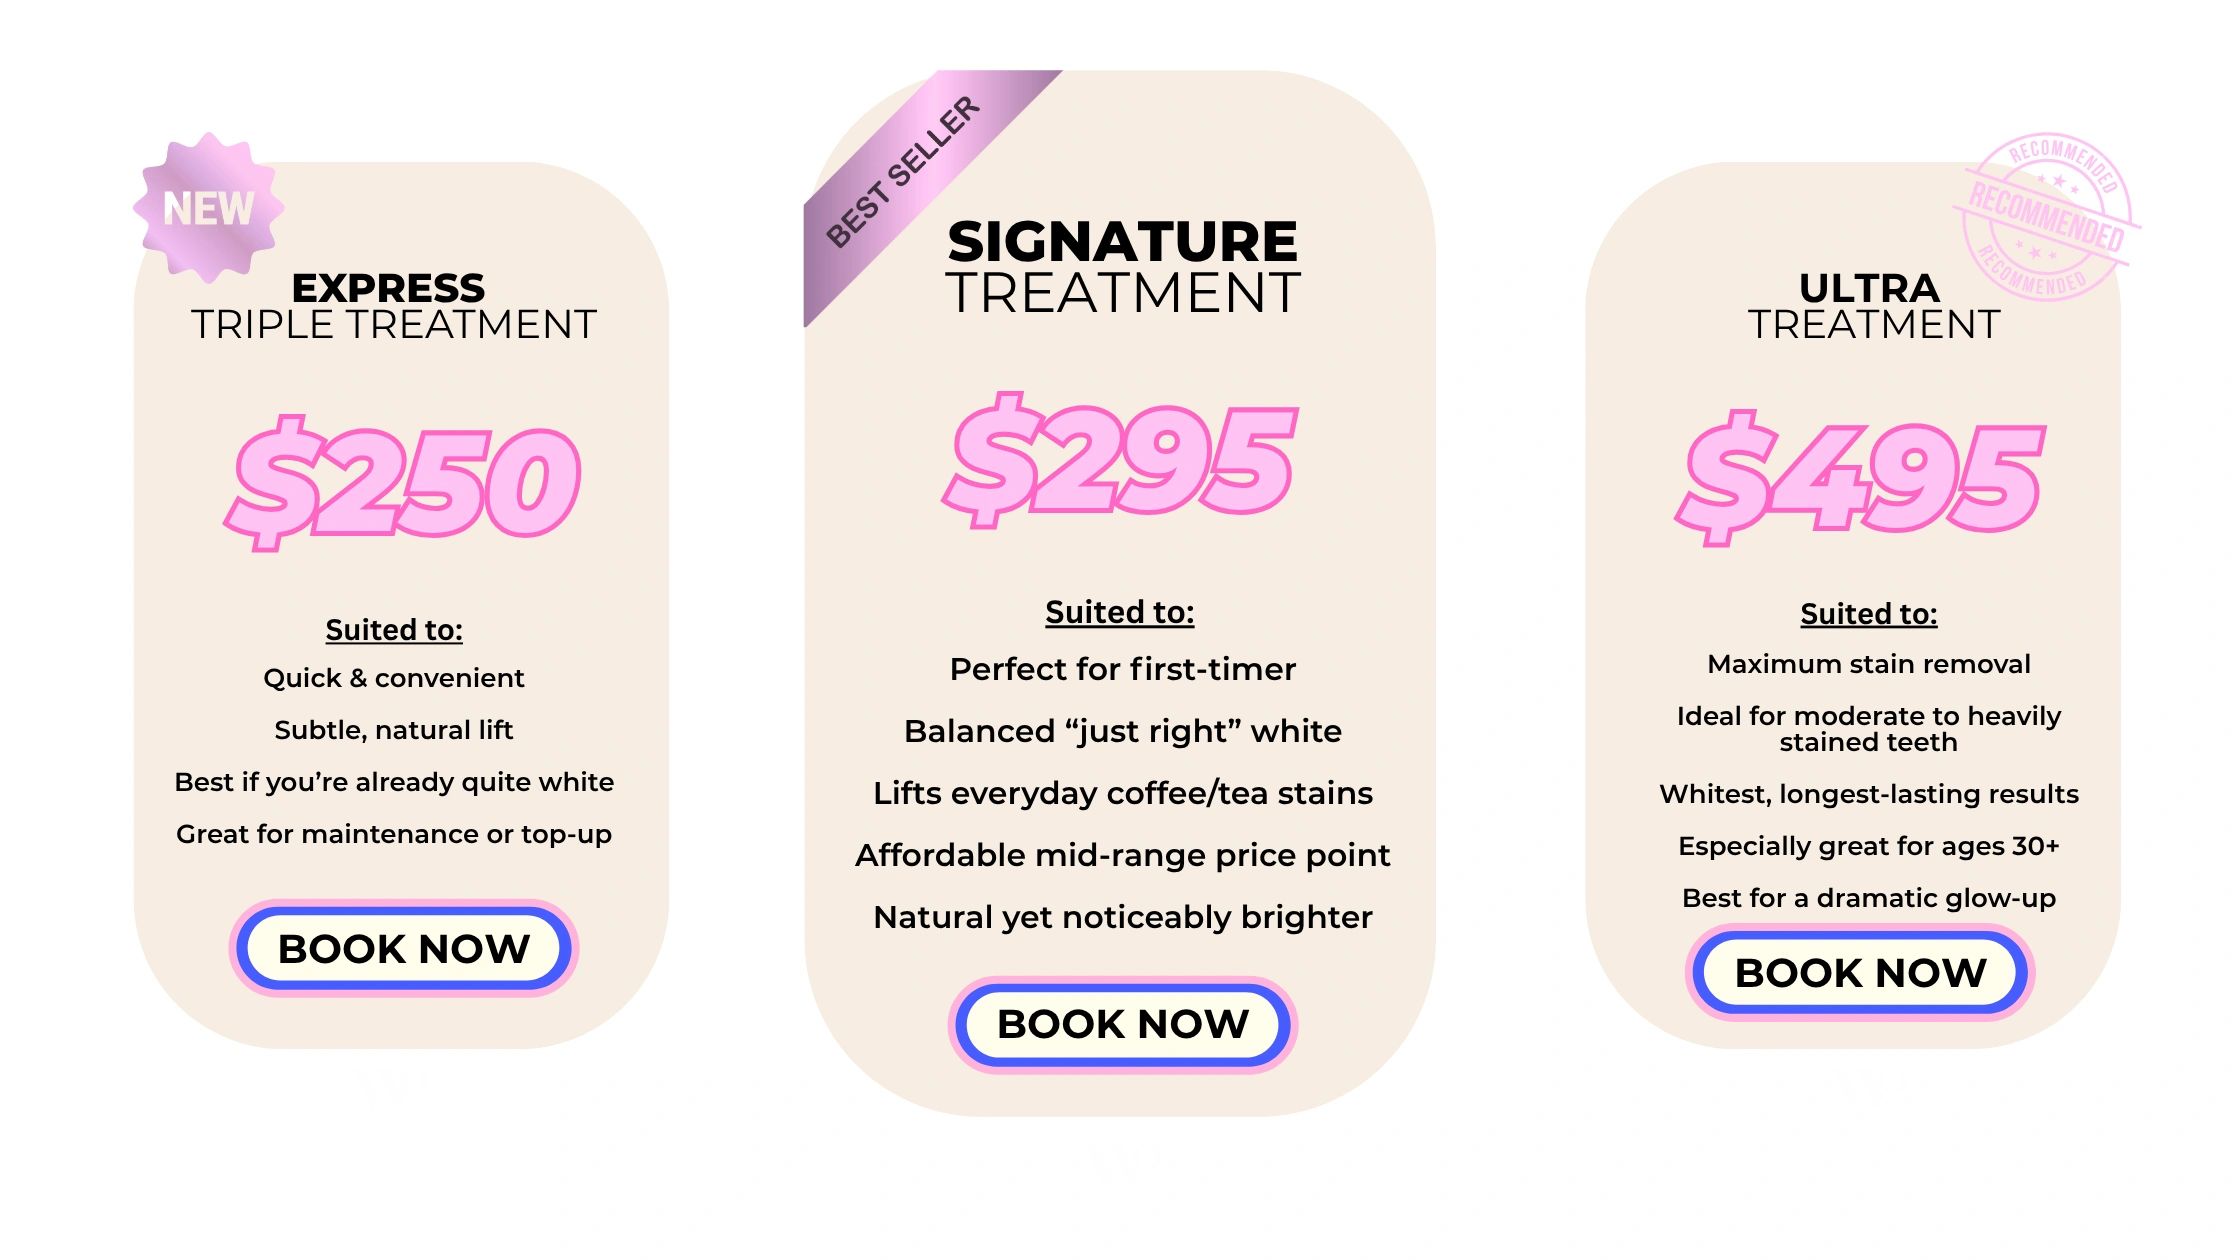The image size is (2240, 1260).
Task: Click the SIGNATURE TREATMENT heading
Action: [1122, 266]
